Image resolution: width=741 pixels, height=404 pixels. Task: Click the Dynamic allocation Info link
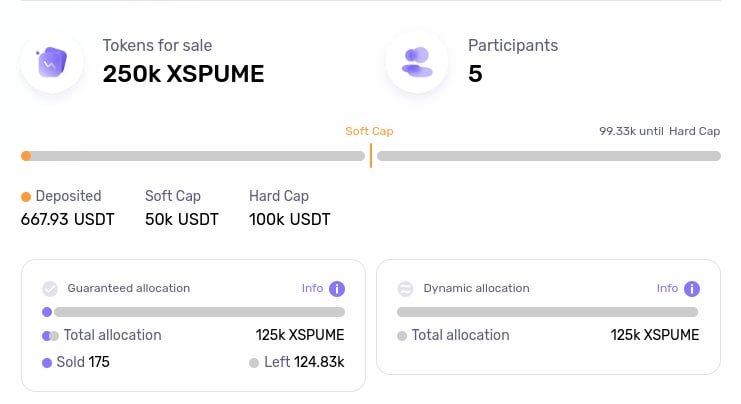point(667,288)
